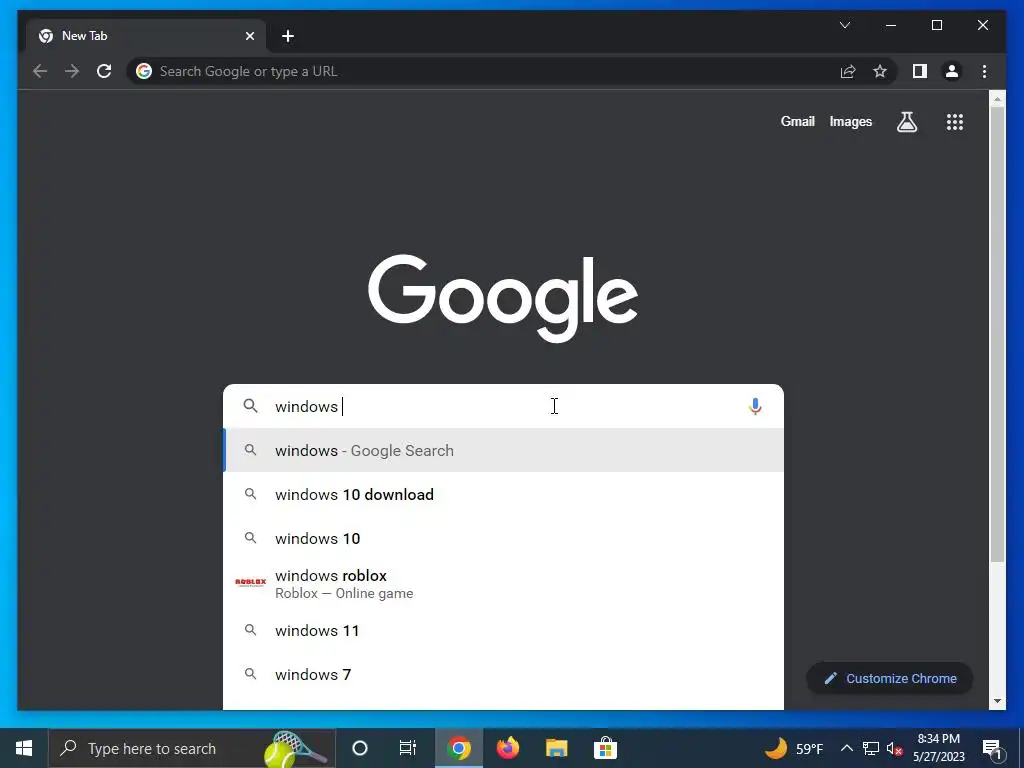Click the page vertical scrollbar thumb

point(997,333)
